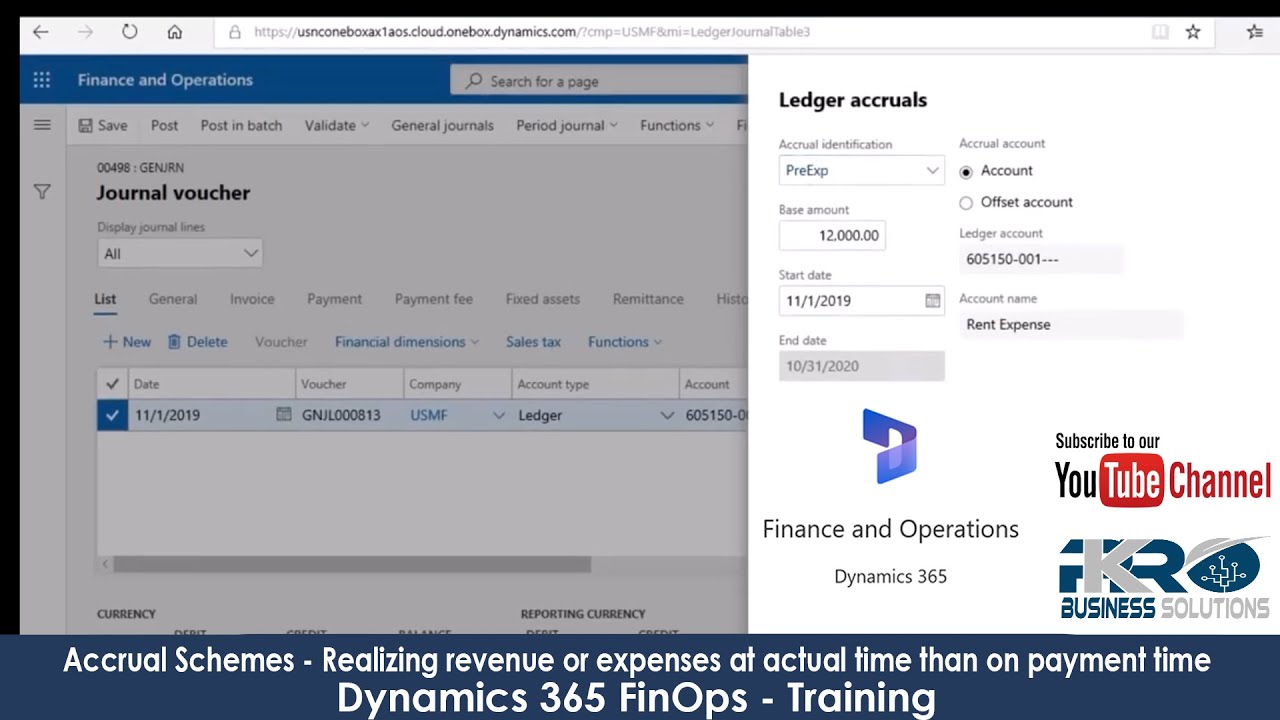Expand the navigation pane hamburger icon

tap(42, 125)
